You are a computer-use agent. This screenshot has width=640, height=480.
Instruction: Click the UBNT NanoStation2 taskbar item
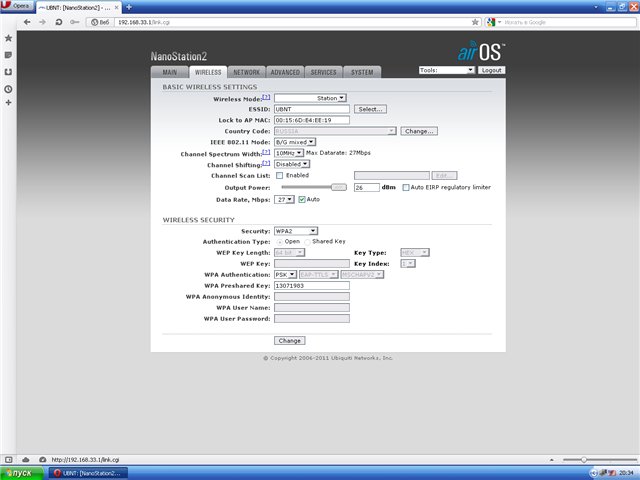click(89, 473)
